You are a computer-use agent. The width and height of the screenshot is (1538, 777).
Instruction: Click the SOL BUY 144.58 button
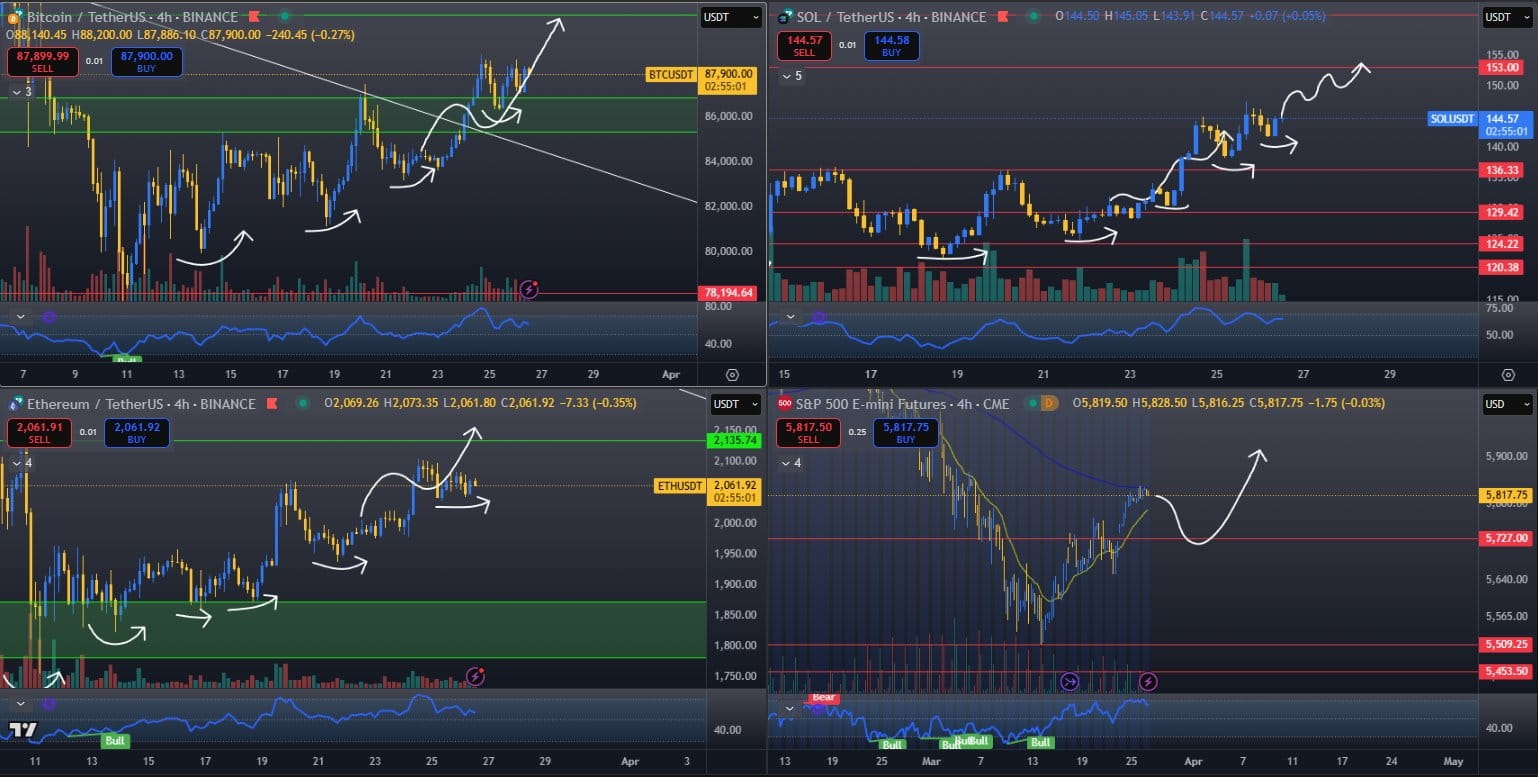tap(892, 46)
